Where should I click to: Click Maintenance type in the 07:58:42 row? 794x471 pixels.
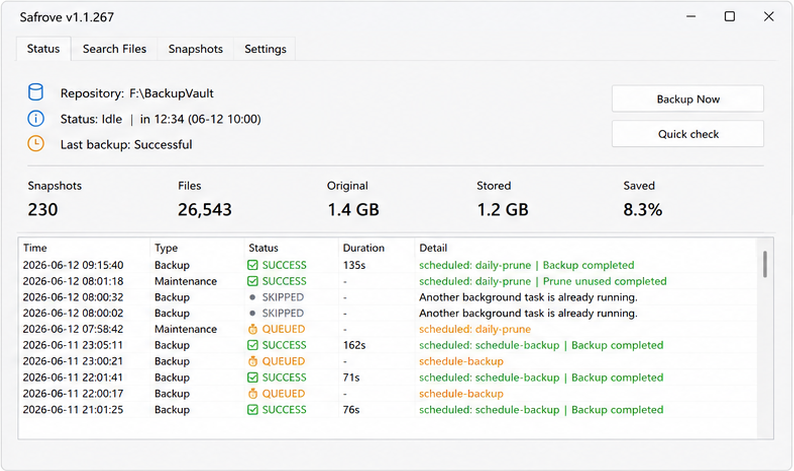pyautogui.click(x=185, y=329)
